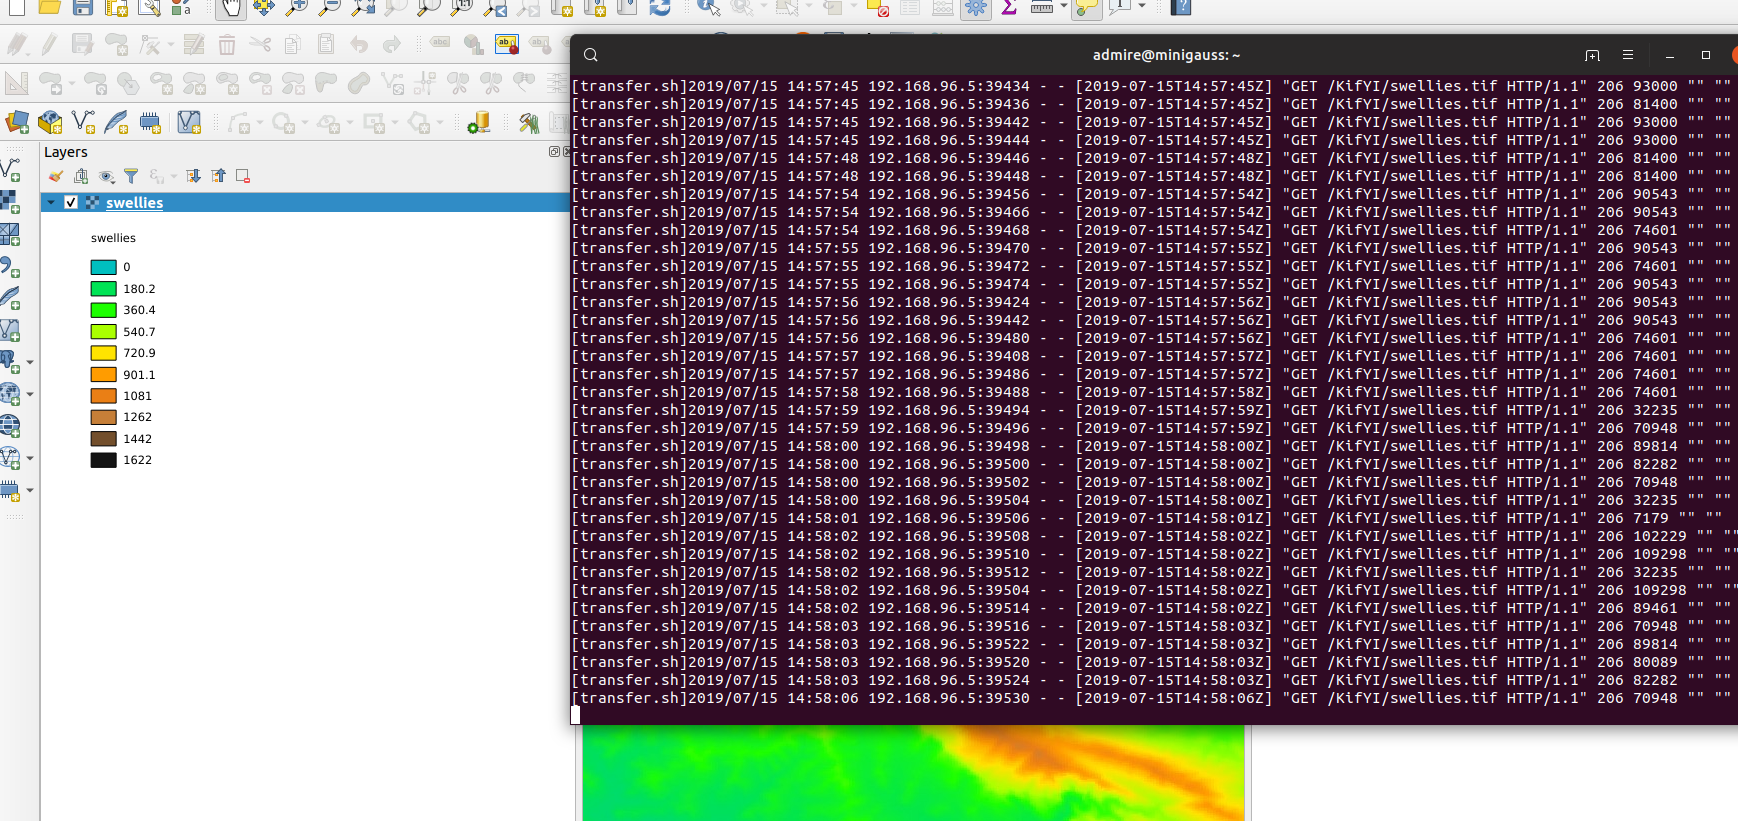
Task: Remove selected layer via Layers toolbar
Action: tap(243, 177)
